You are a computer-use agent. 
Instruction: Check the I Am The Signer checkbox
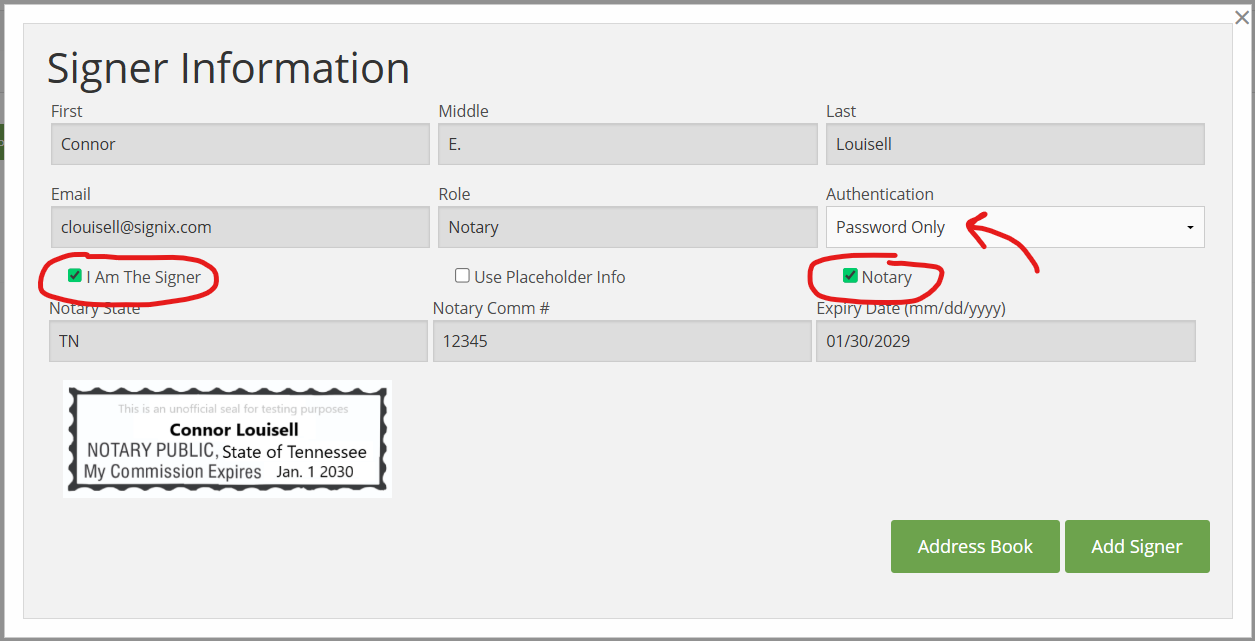tap(75, 276)
